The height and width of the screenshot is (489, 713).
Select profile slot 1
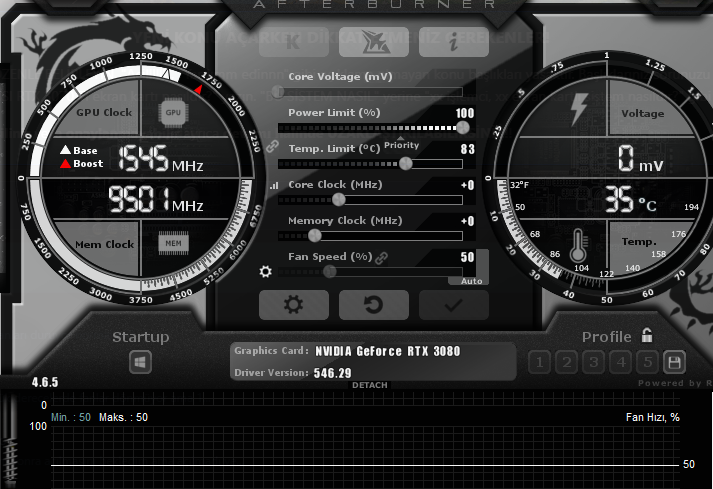click(539, 363)
